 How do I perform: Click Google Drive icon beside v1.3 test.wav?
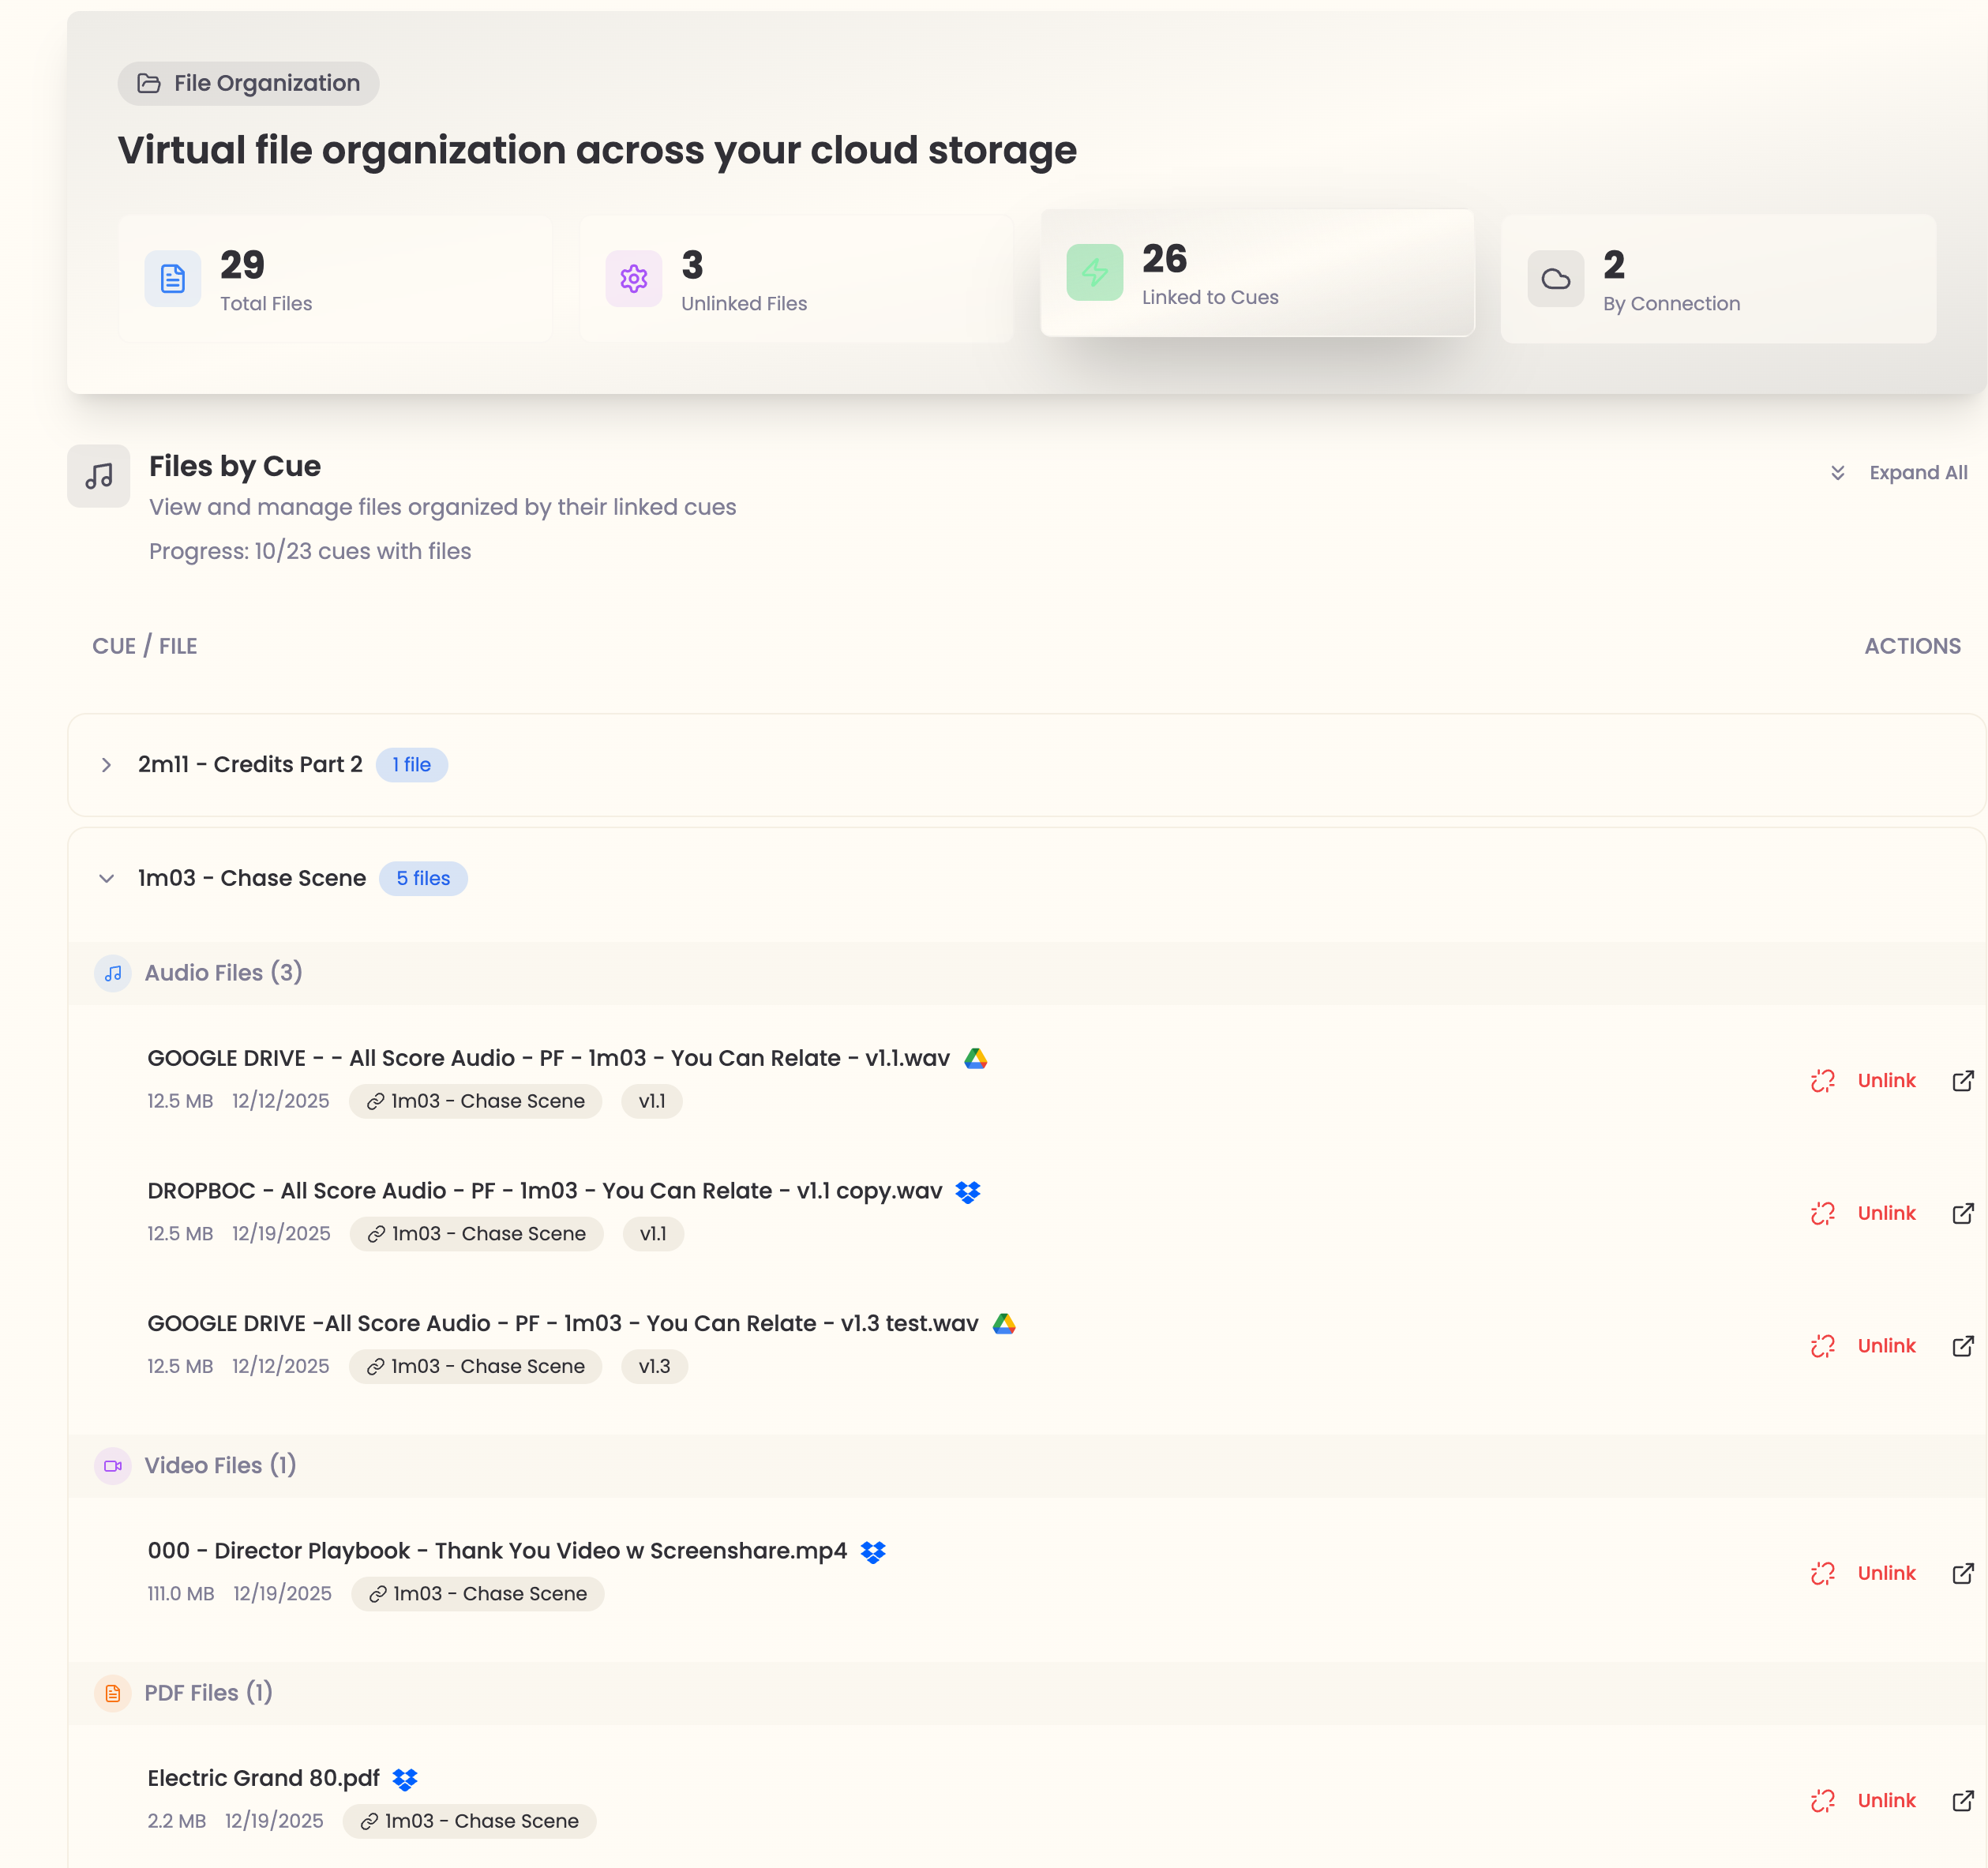pos(1004,1324)
